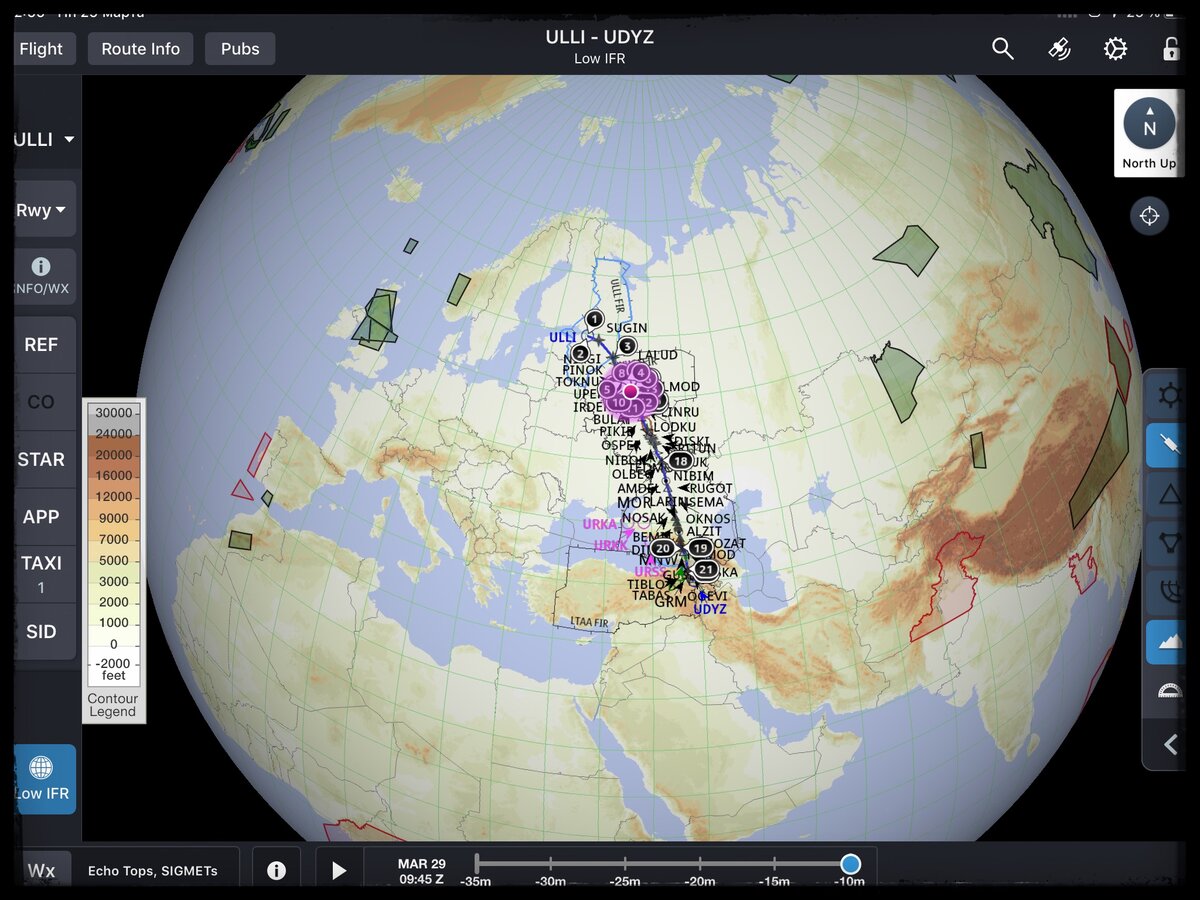Tap the ULLI - UDYZ route title

tap(600, 38)
